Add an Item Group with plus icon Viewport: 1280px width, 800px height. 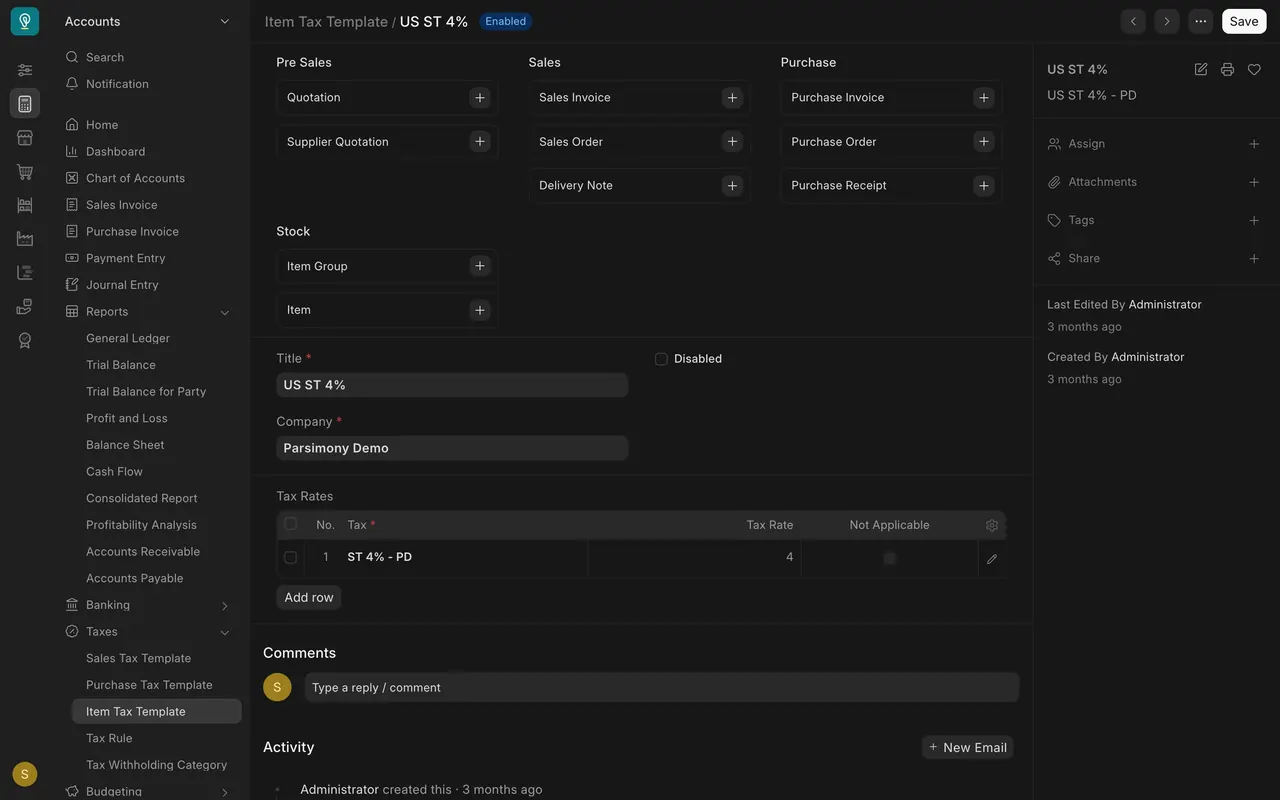pos(480,266)
